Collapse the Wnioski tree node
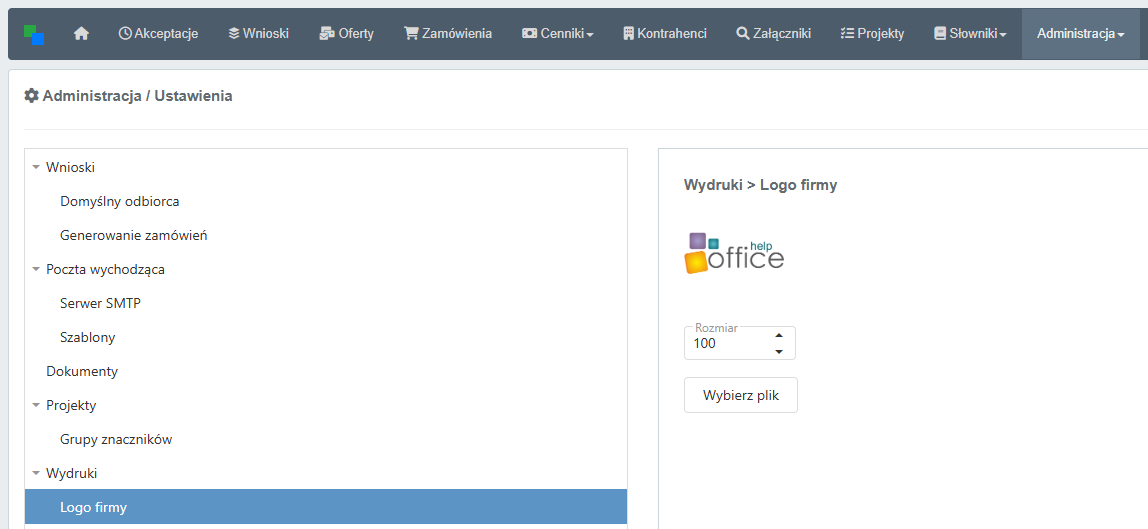The image size is (1148, 529). 37,168
